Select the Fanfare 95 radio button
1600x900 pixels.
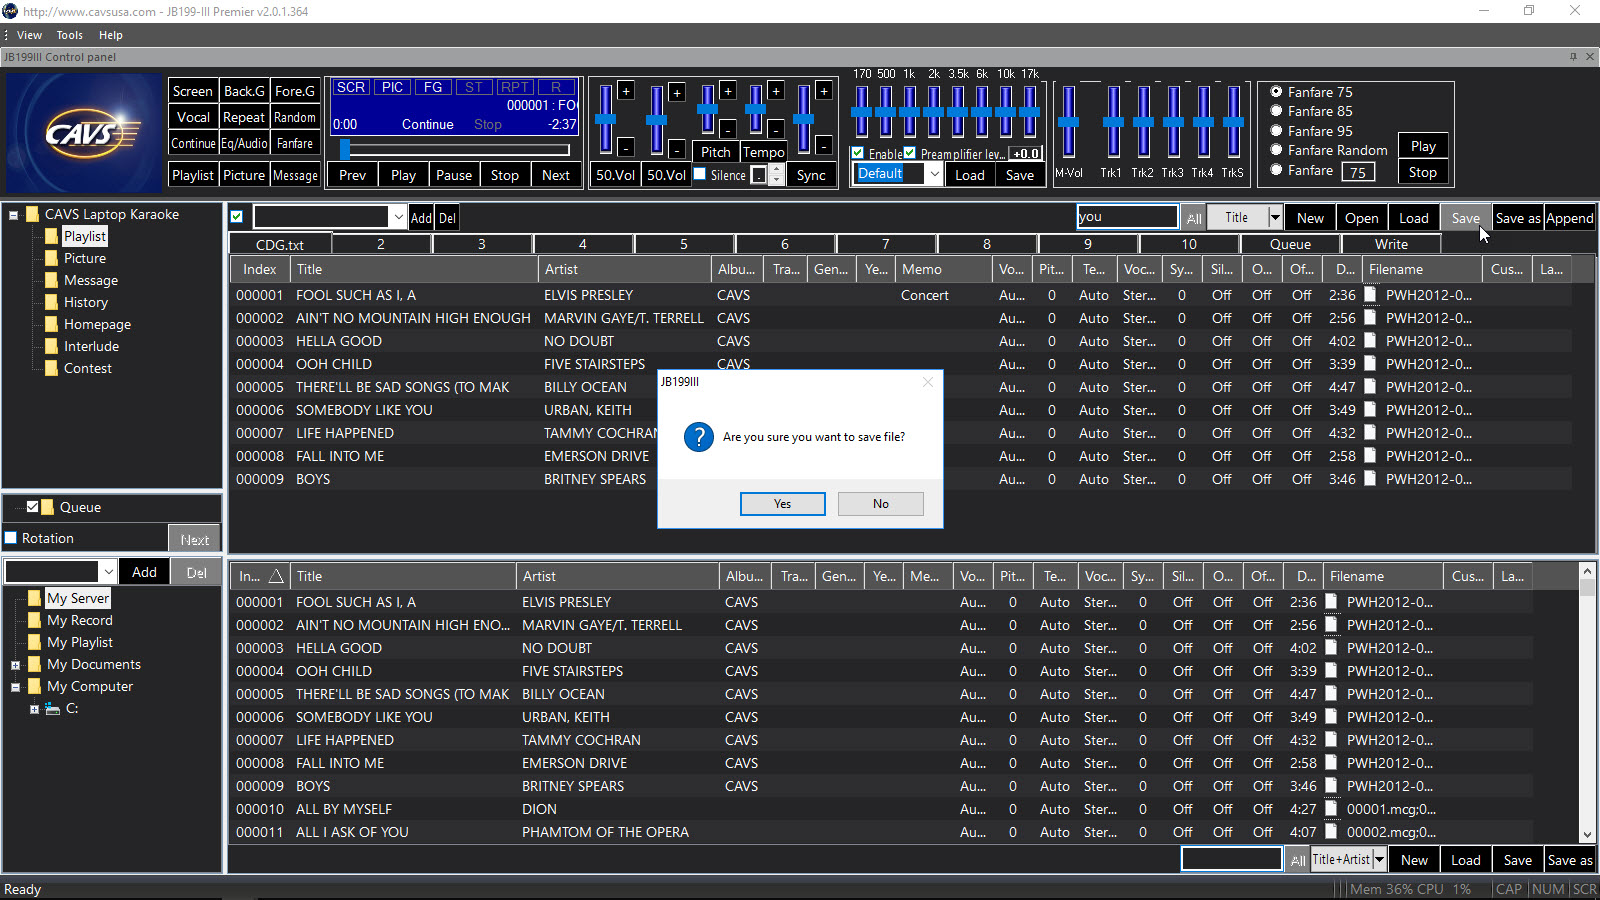[1276, 131]
